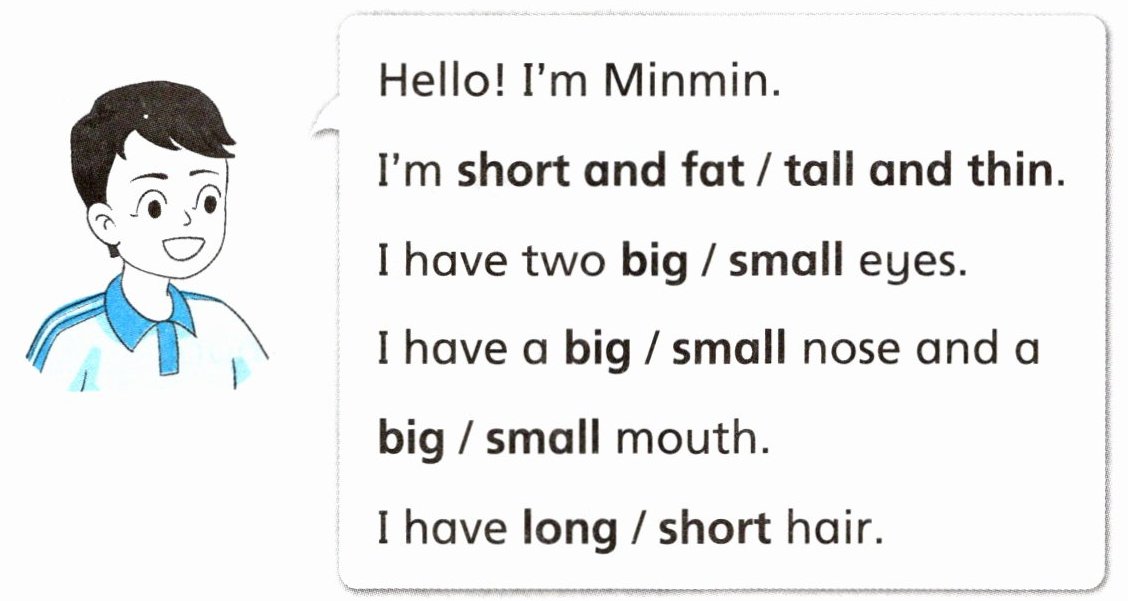Click the word "eyes"
This screenshot has height=601, width=1128.
pyautogui.click(x=912, y=262)
